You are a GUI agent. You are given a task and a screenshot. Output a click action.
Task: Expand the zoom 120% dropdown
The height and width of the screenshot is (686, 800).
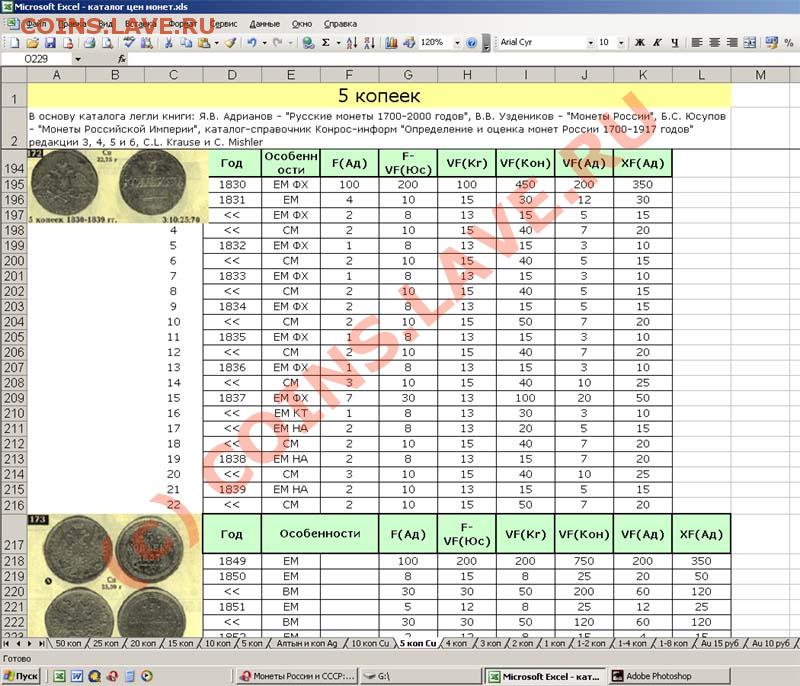457,43
